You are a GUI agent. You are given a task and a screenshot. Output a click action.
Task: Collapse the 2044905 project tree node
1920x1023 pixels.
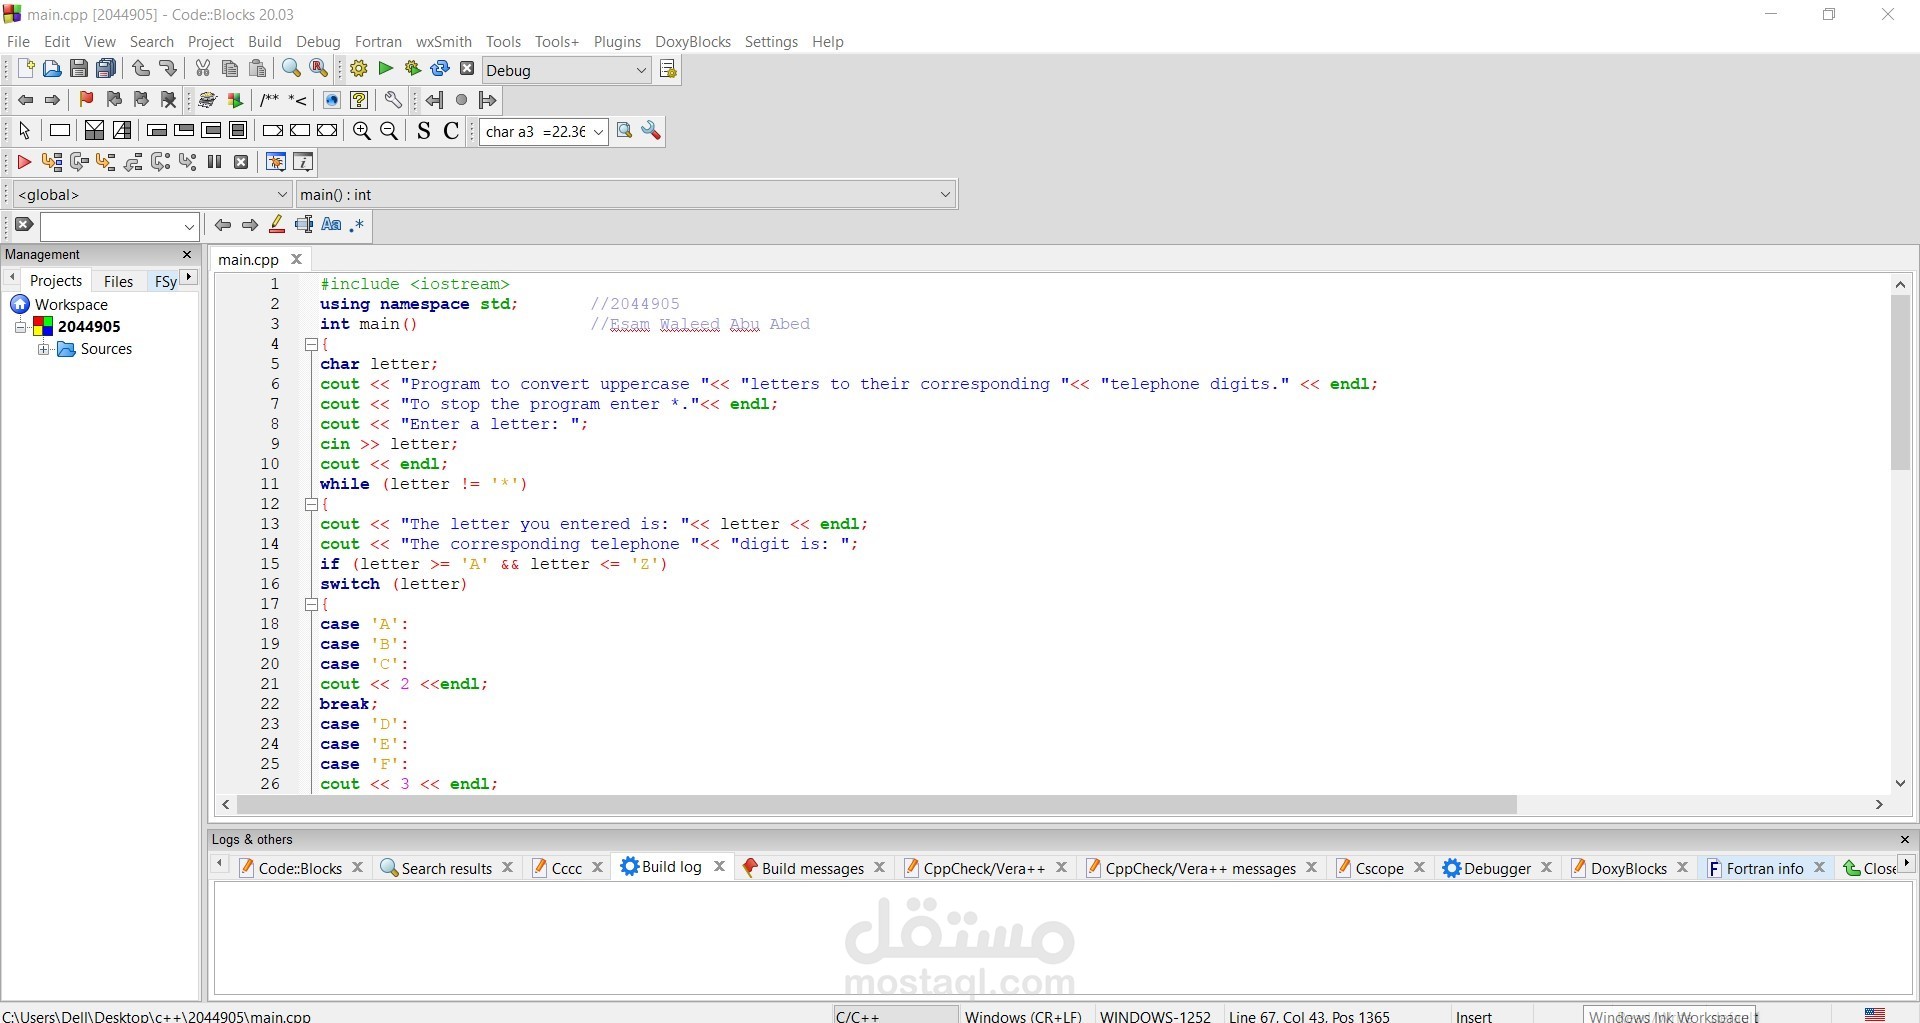click(x=20, y=327)
